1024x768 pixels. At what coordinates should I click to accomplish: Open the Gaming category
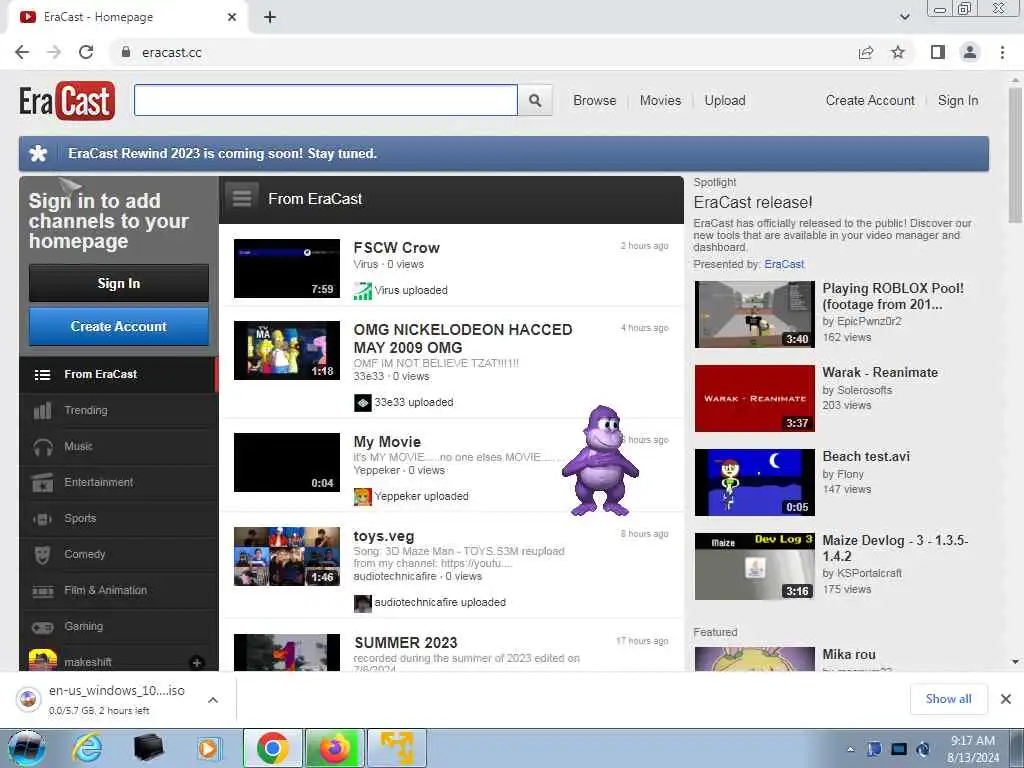118,626
